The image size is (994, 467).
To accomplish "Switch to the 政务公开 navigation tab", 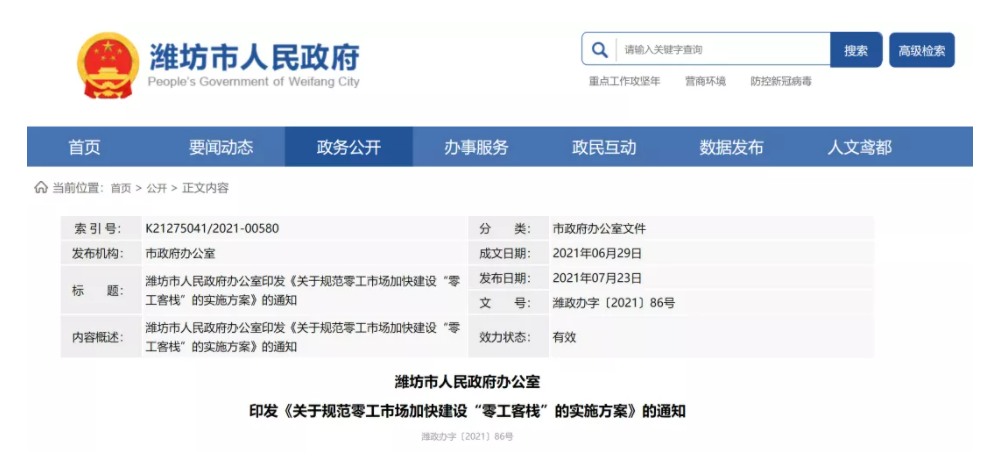I will (x=348, y=147).
